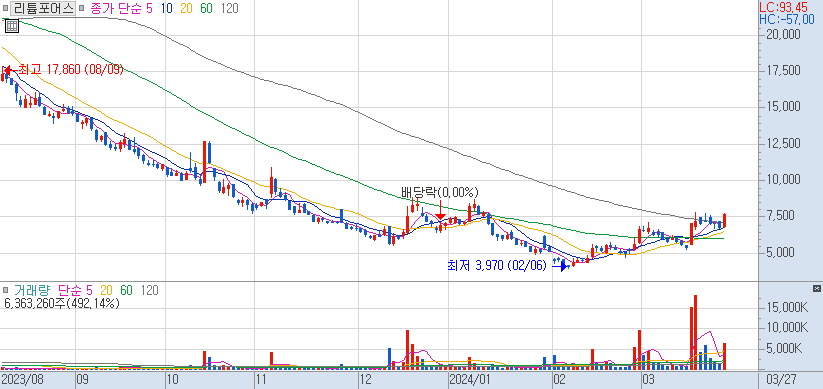The height and width of the screenshot is (389, 823).
Task: Click the 20,000 price axis label
Action: pyautogui.click(x=783, y=34)
